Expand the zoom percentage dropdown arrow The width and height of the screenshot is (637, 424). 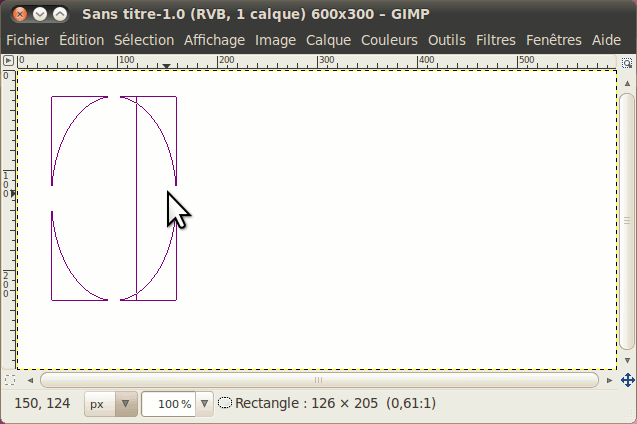point(205,404)
